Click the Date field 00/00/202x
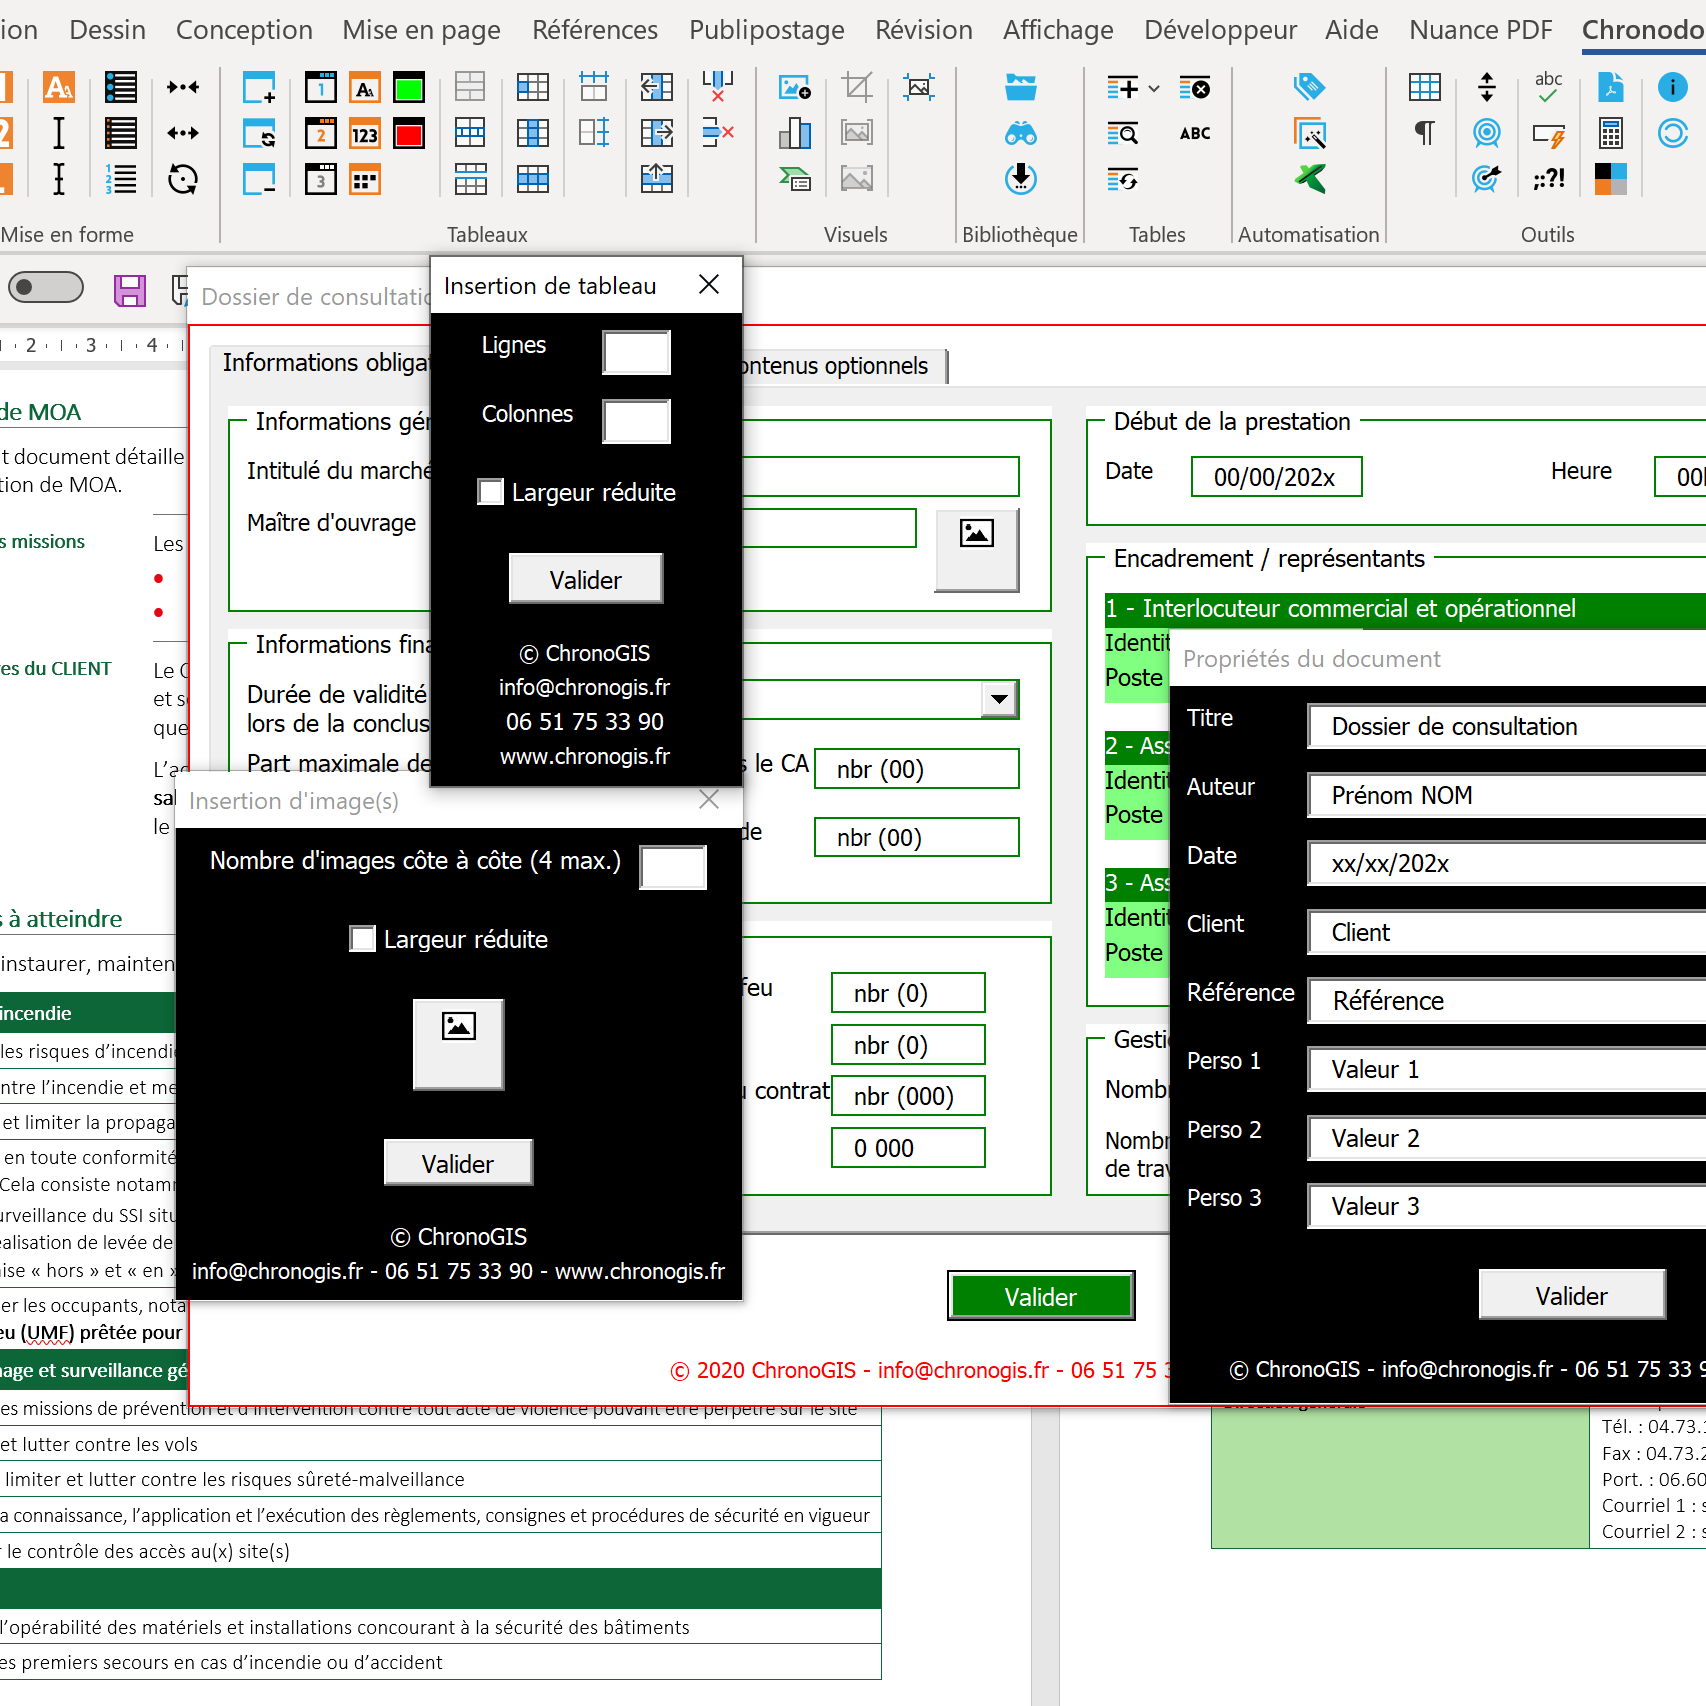This screenshot has height=1706, width=1706. pos(1277,477)
